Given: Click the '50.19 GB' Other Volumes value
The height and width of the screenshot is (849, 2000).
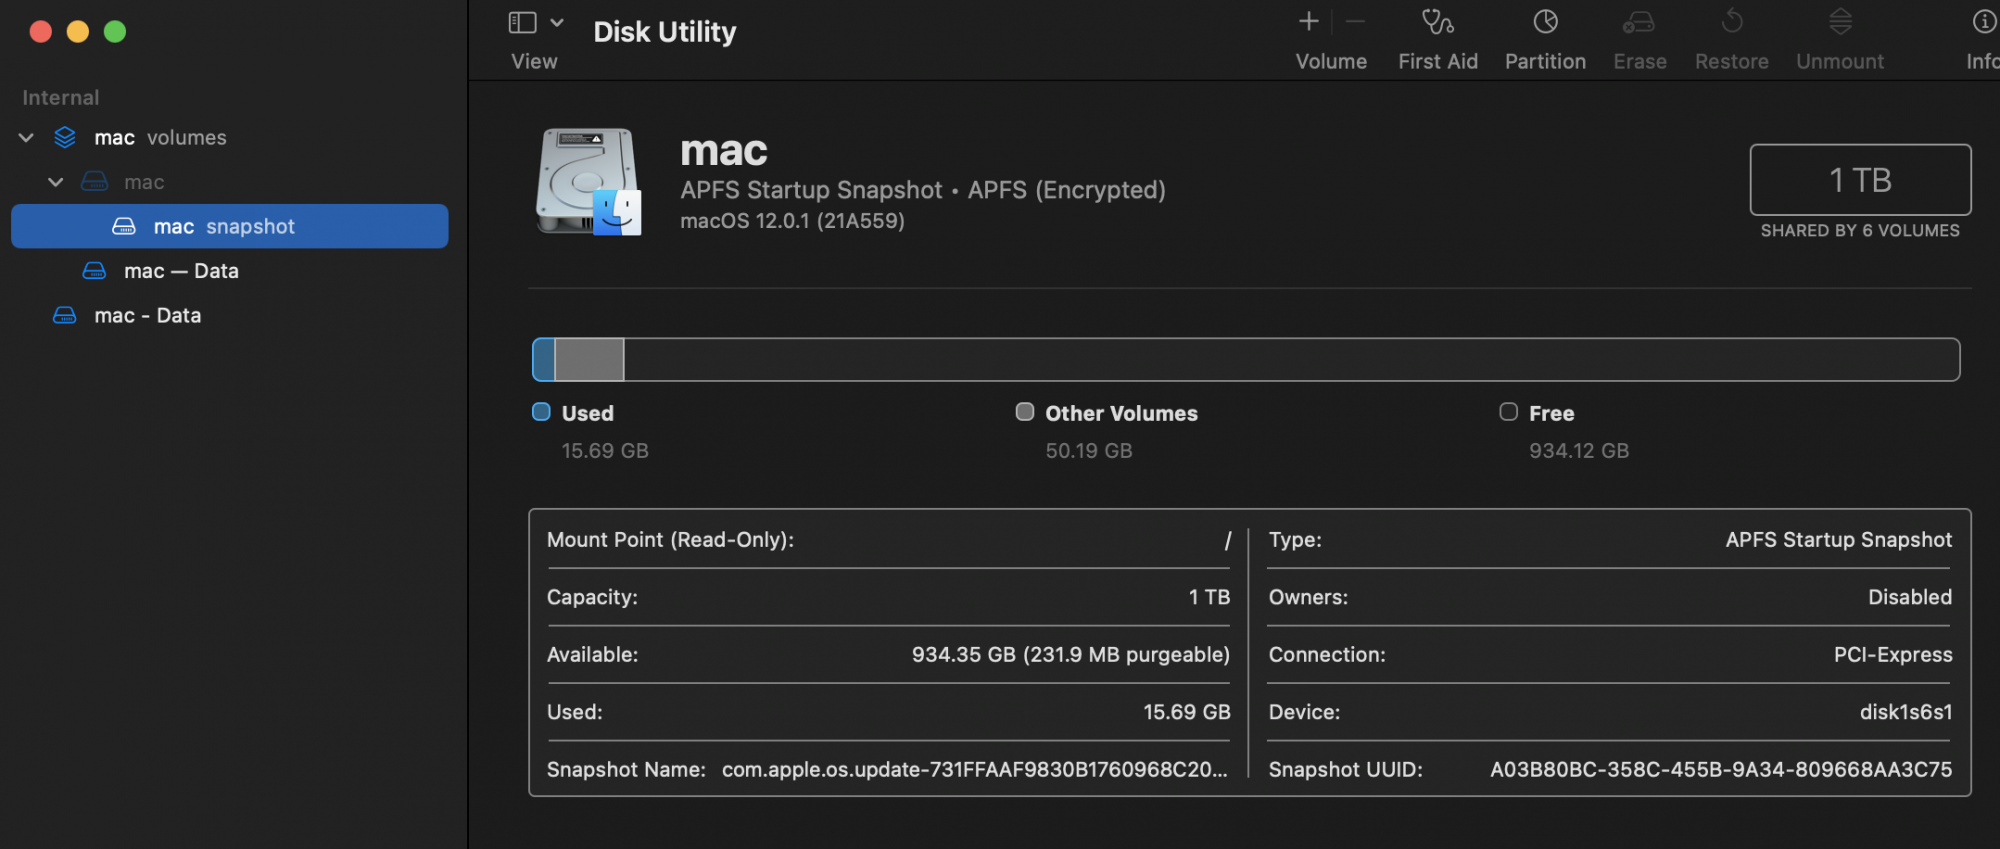Looking at the screenshot, I should [x=1089, y=451].
